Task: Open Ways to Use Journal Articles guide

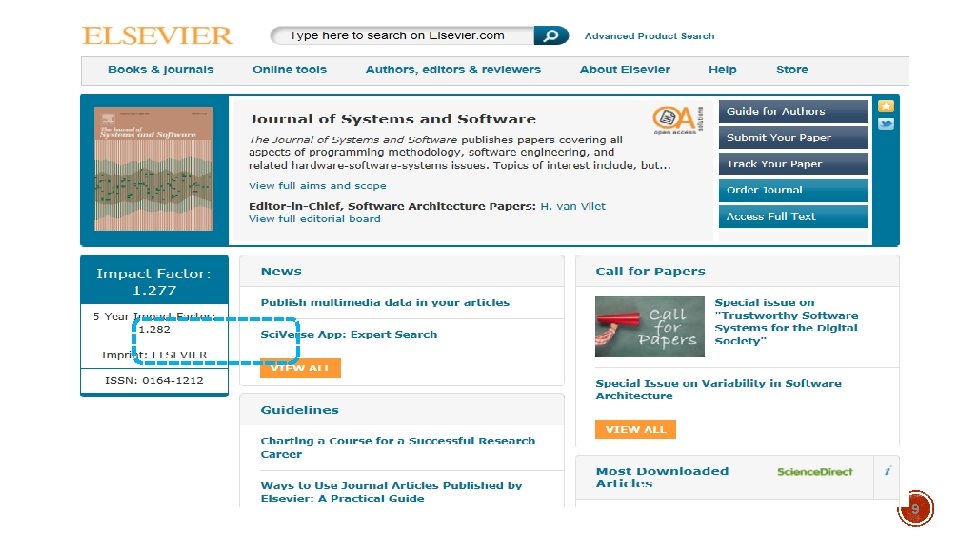Action: pyautogui.click(x=391, y=492)
